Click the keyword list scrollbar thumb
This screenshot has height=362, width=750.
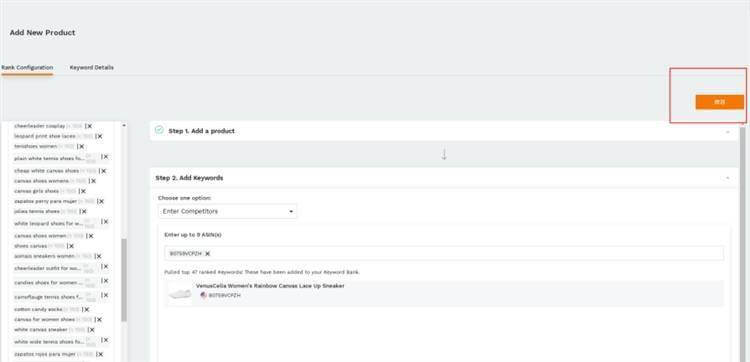click(124, 280)
